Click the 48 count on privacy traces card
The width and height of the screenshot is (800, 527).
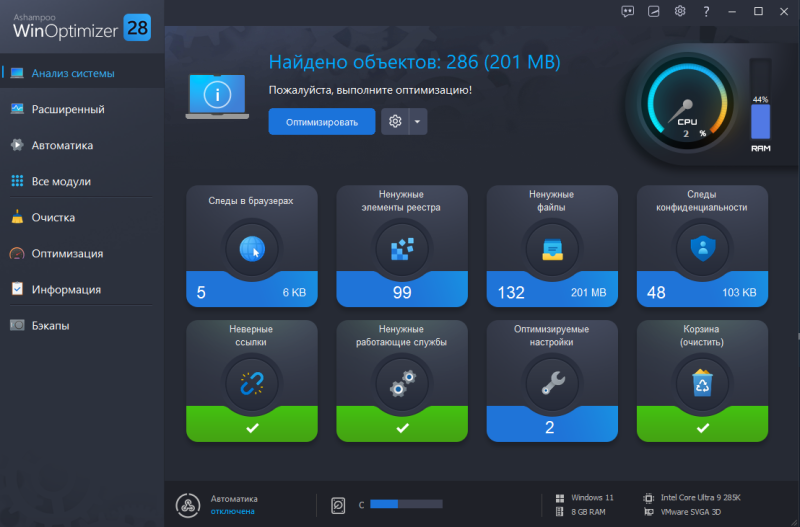tap(656, 292)
